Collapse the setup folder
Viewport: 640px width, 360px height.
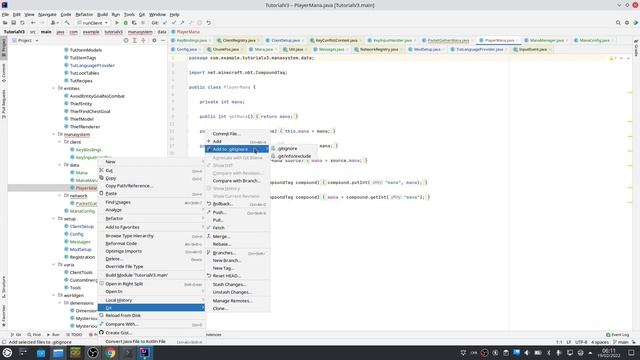[53, 219]
